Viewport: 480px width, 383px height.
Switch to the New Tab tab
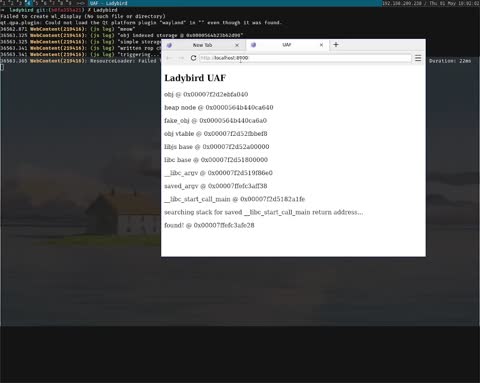pyautogui.click(x=203, y=45)
